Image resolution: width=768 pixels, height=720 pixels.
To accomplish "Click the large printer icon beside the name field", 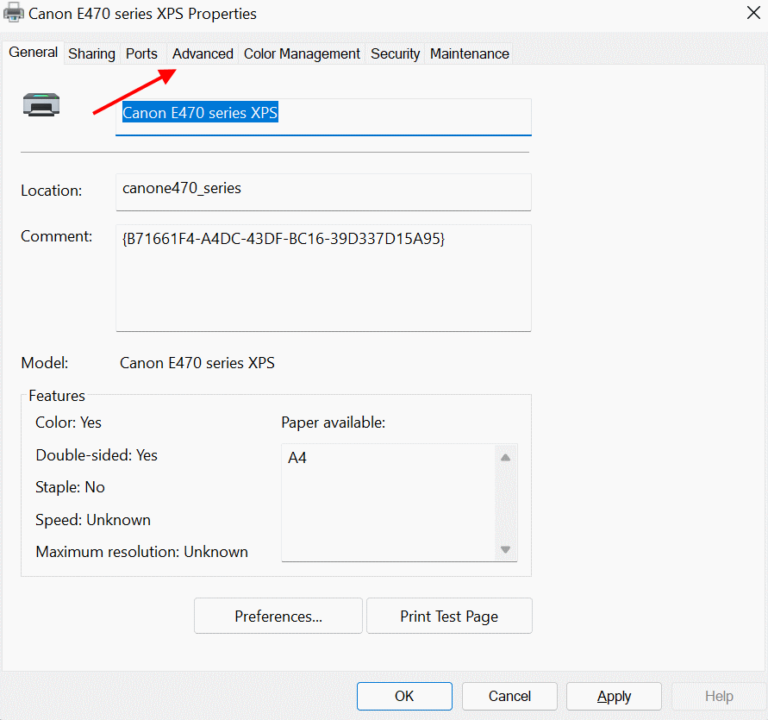I will click(42, 104).
